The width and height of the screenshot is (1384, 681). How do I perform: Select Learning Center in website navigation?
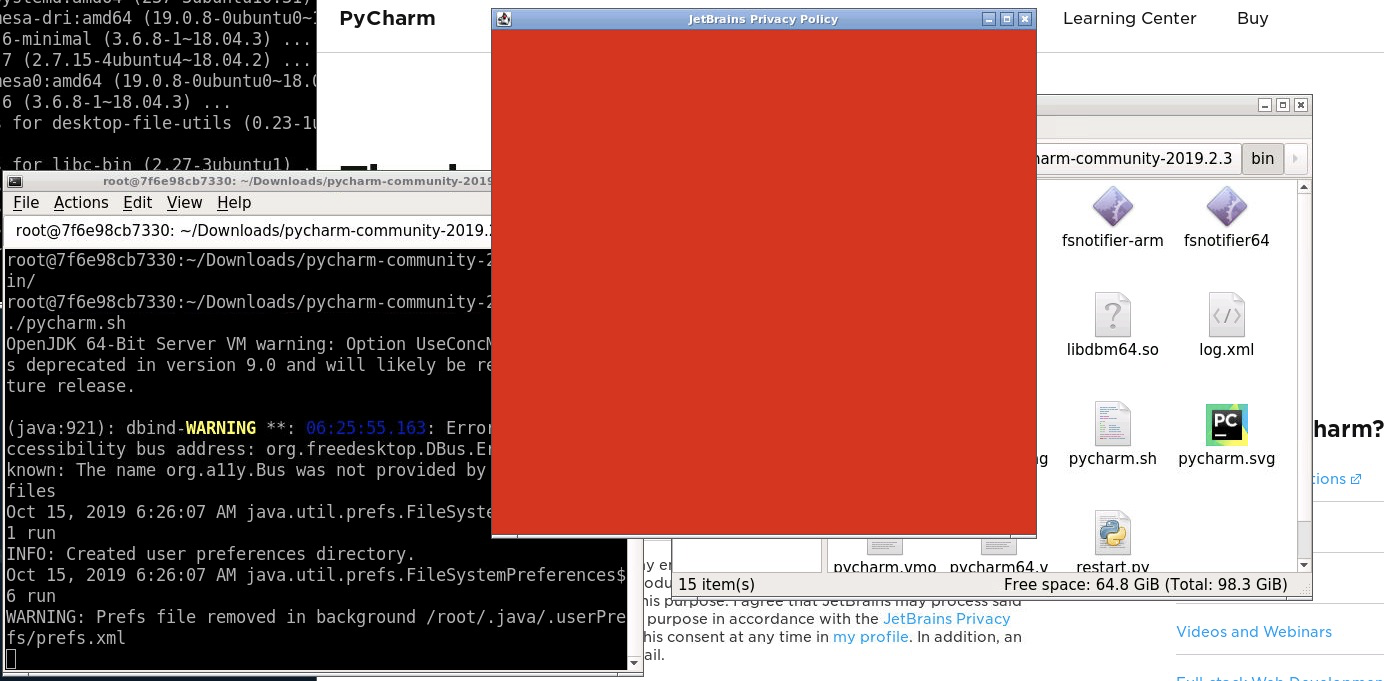point(1129,18)
